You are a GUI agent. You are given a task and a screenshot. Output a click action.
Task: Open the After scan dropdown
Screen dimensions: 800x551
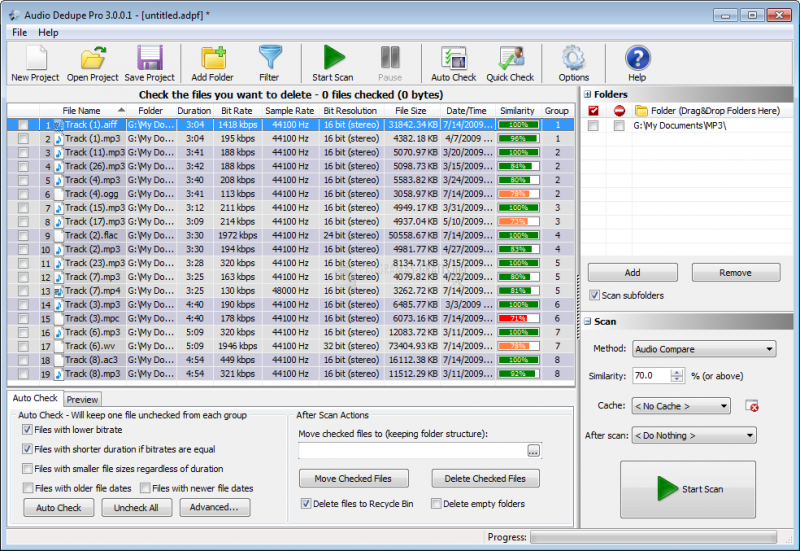694,435
